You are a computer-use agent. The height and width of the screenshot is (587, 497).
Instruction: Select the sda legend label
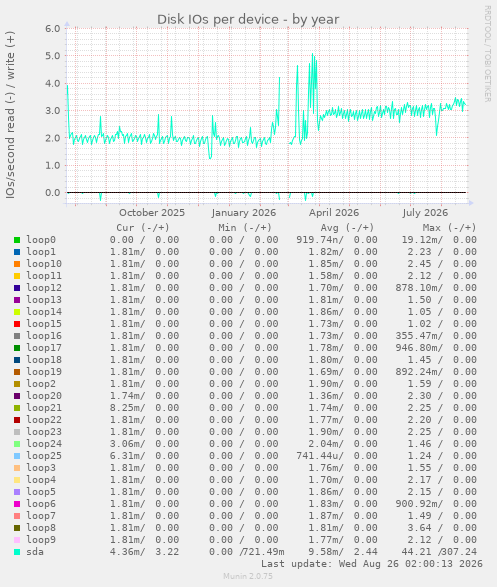[35, 552]
